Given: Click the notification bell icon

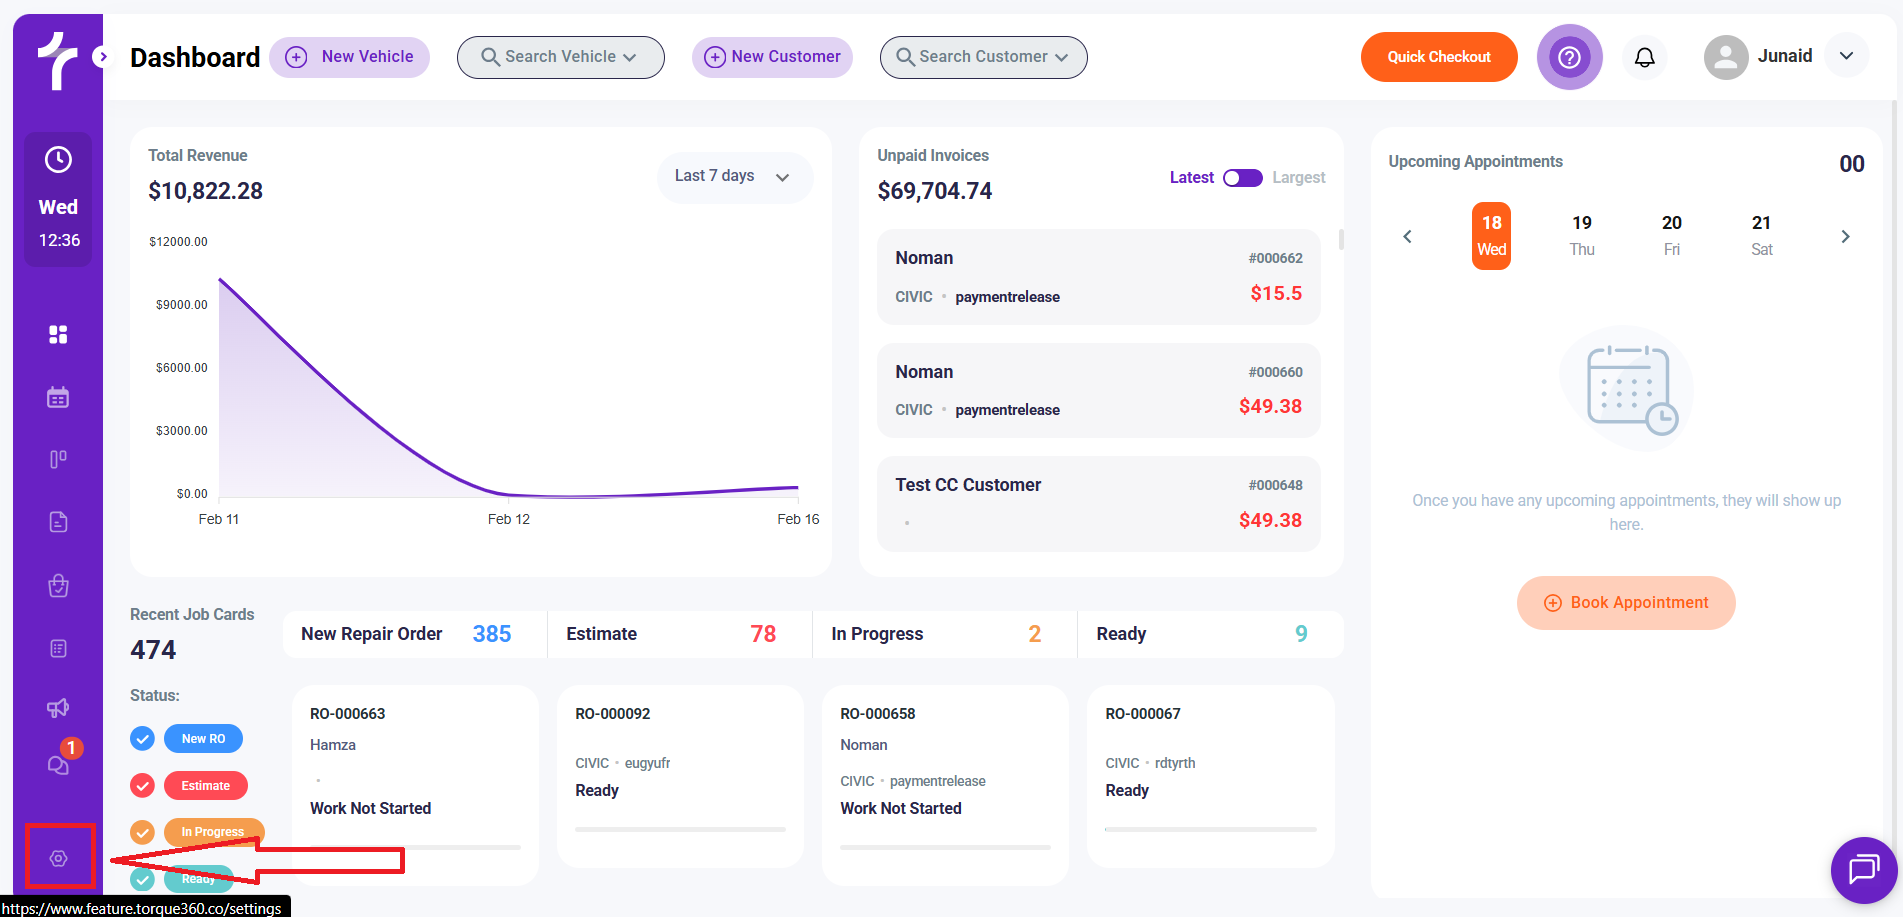Looking at the screenshot, I should click(1644, 57).
